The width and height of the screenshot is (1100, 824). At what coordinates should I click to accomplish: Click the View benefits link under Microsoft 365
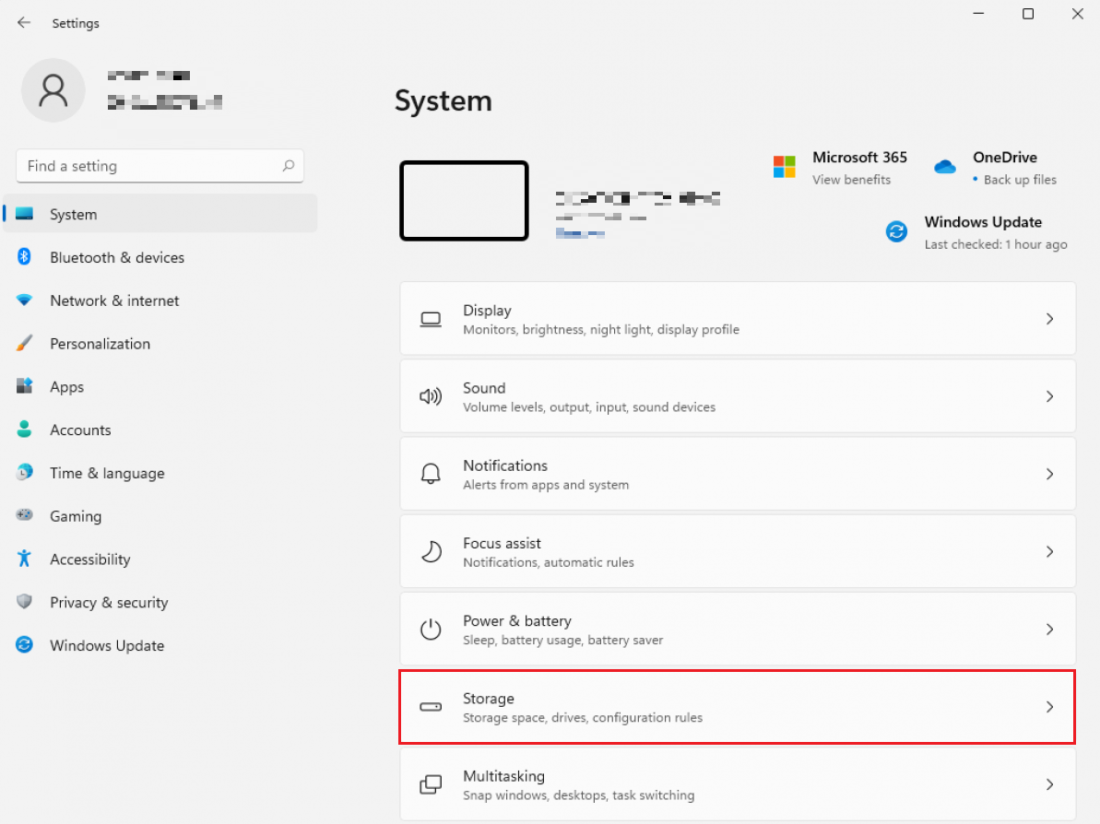click(852, 179)
